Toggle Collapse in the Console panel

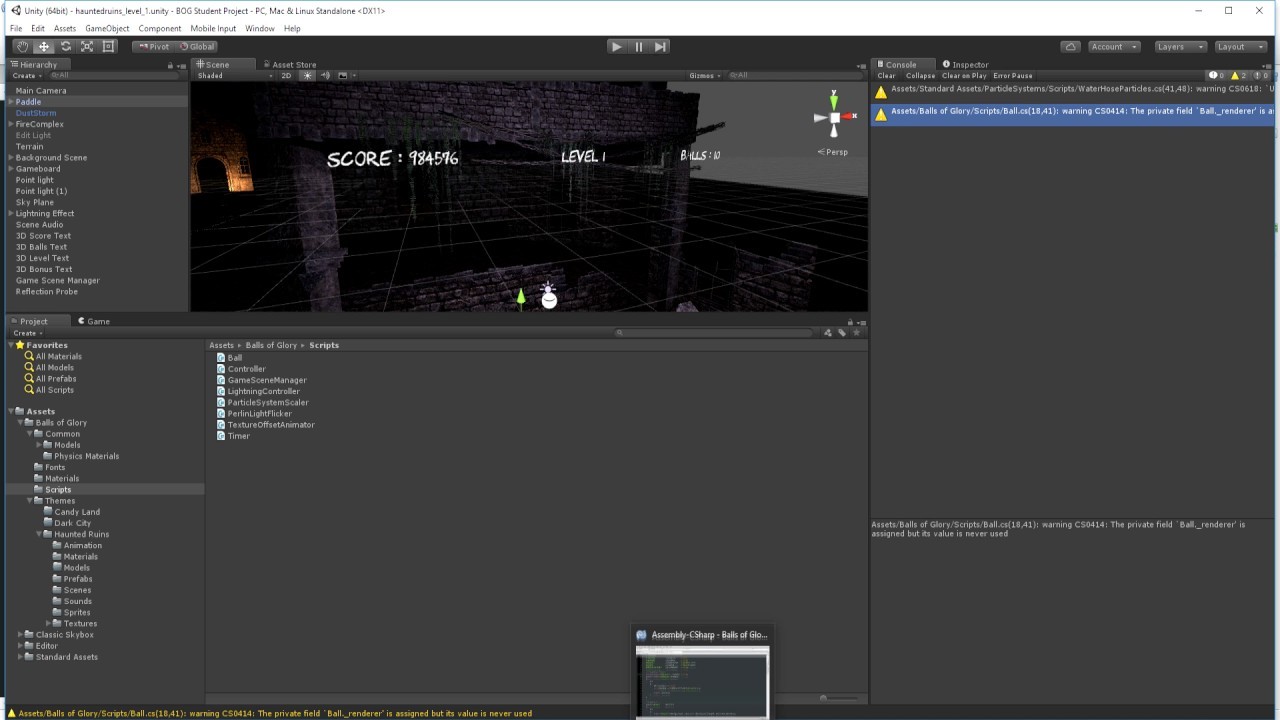coord(920,75)
